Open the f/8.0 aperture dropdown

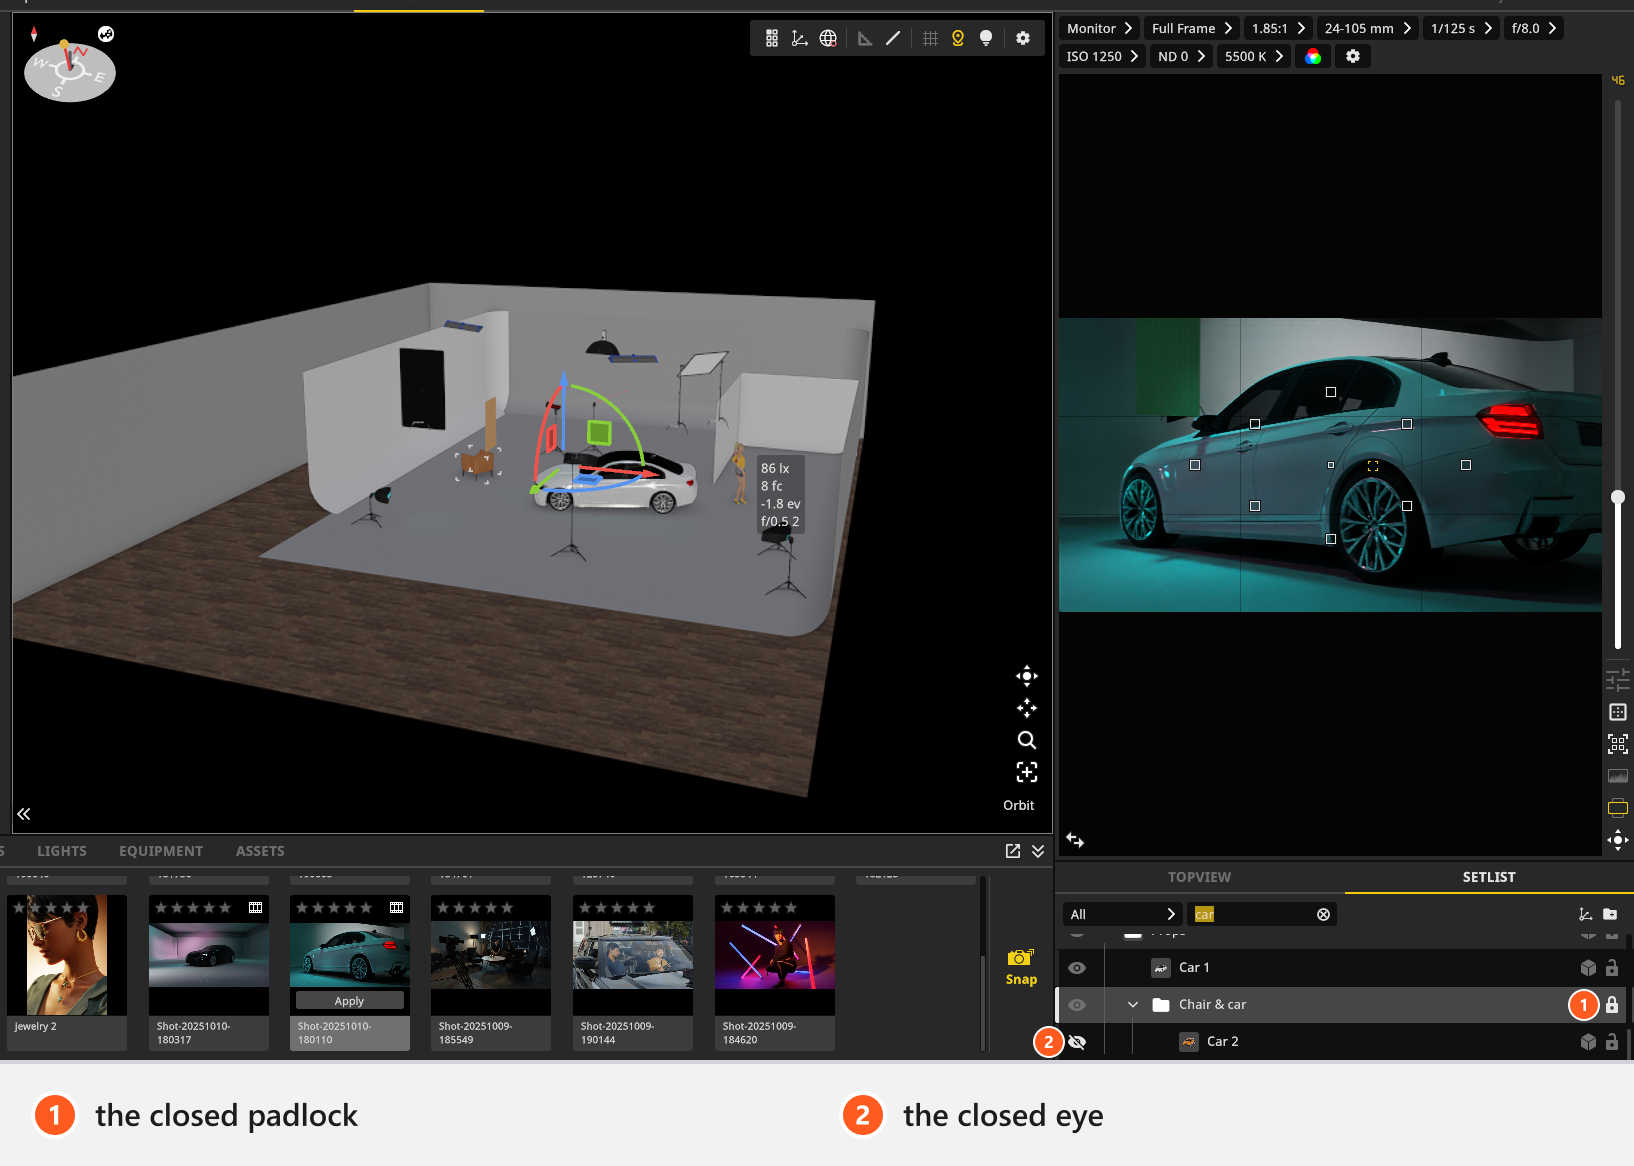(1534, 28)
